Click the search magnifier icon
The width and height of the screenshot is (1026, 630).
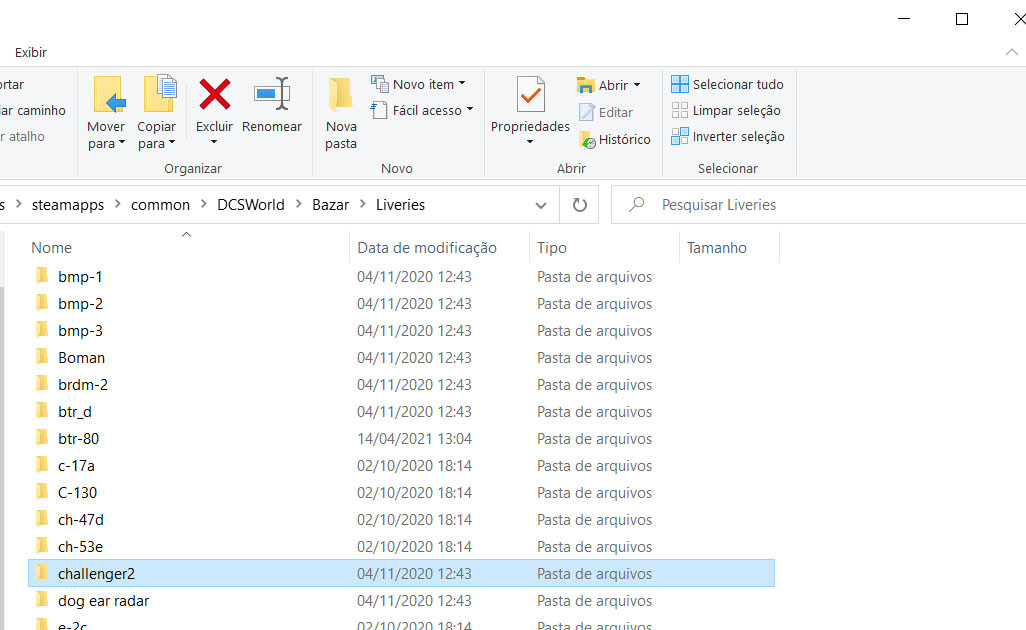click(636, 205)
